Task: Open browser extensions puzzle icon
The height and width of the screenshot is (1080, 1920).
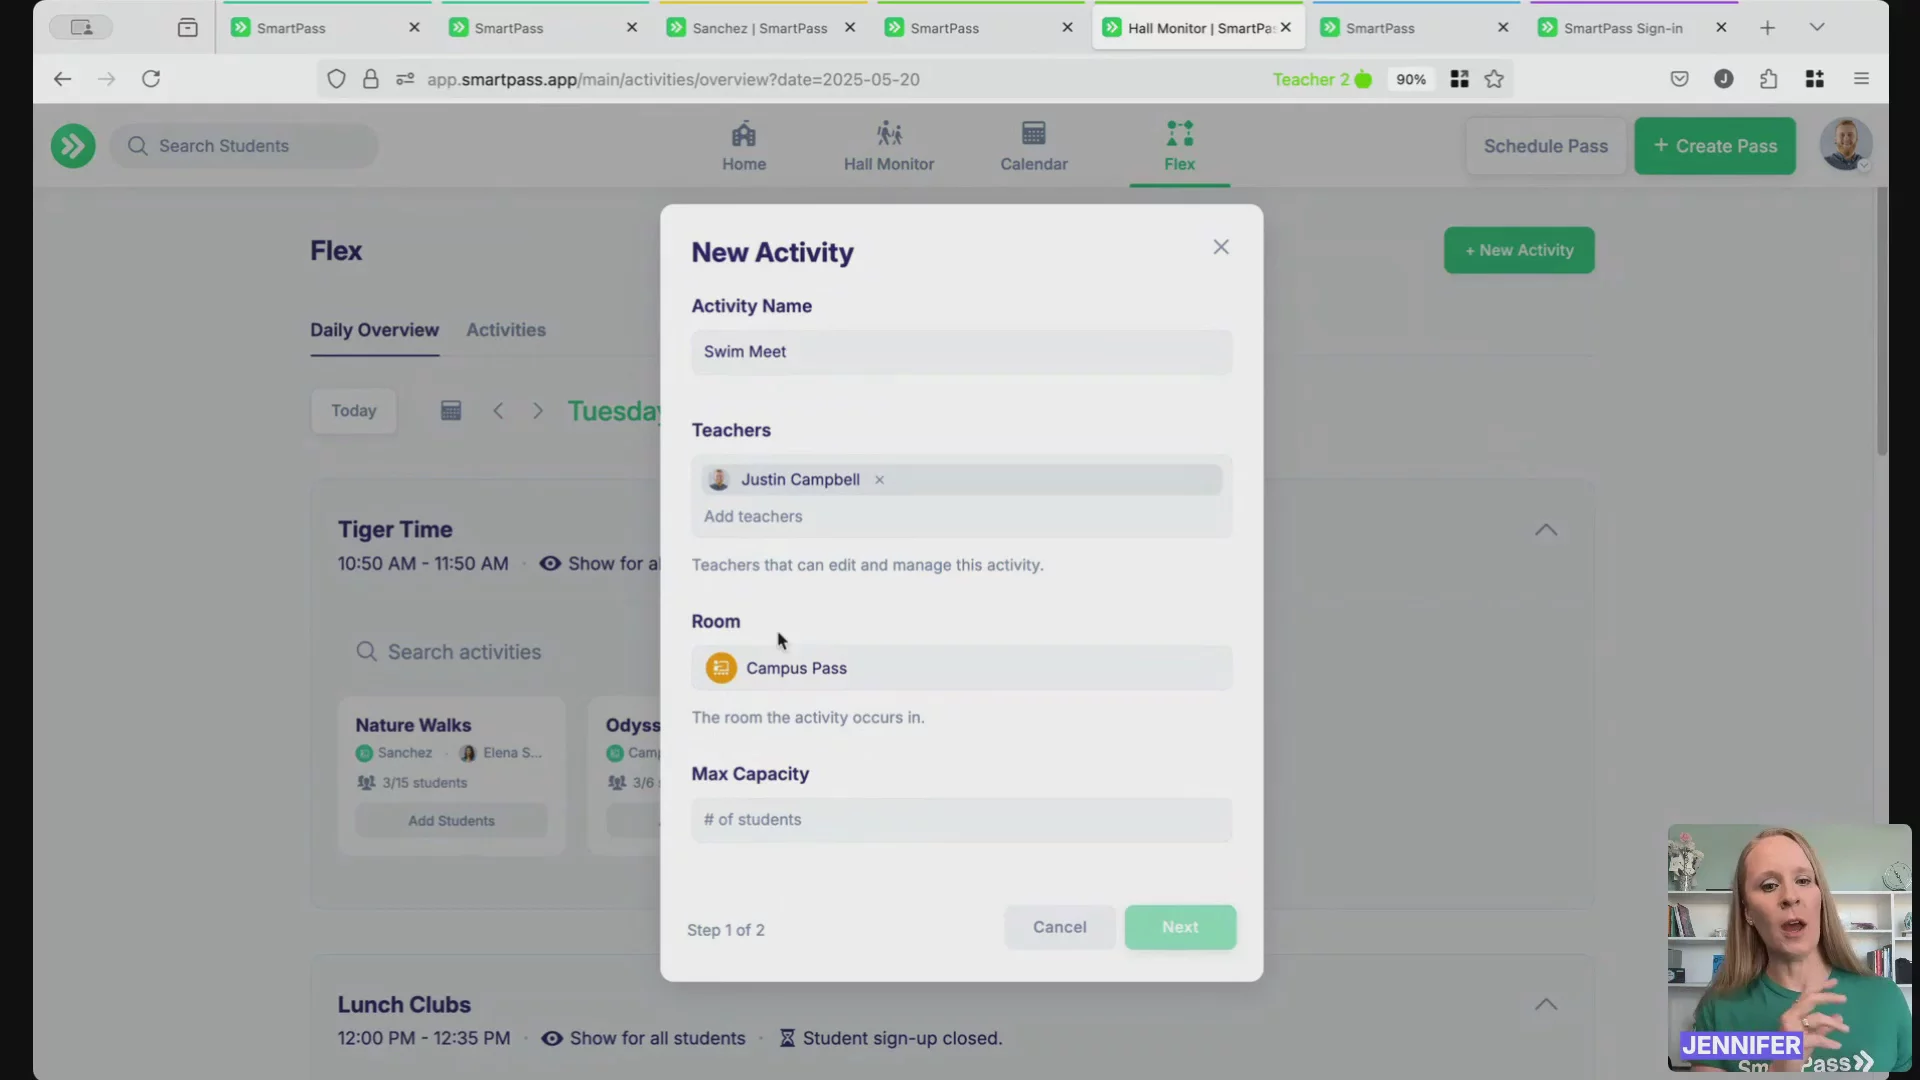Action: click(1768, 79)
